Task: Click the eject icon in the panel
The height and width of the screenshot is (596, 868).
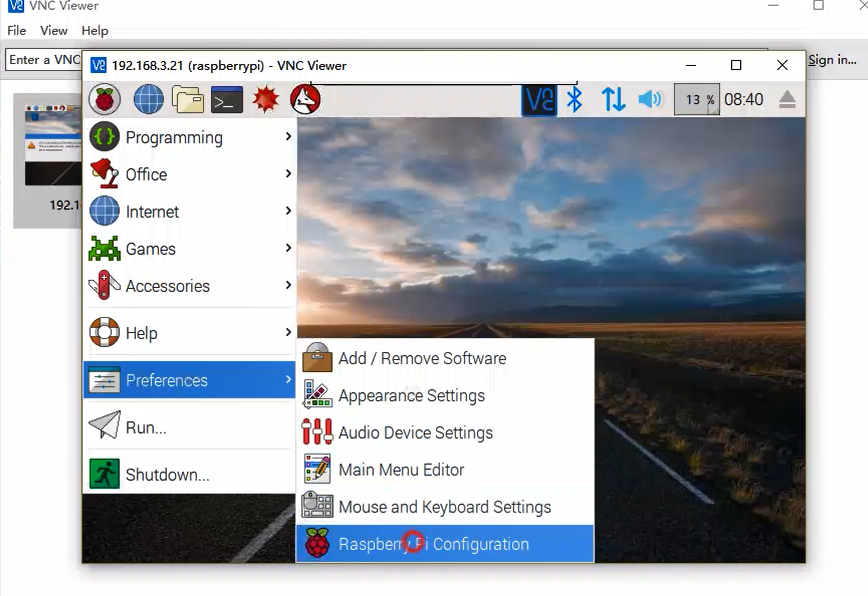Action: [787, 100]
